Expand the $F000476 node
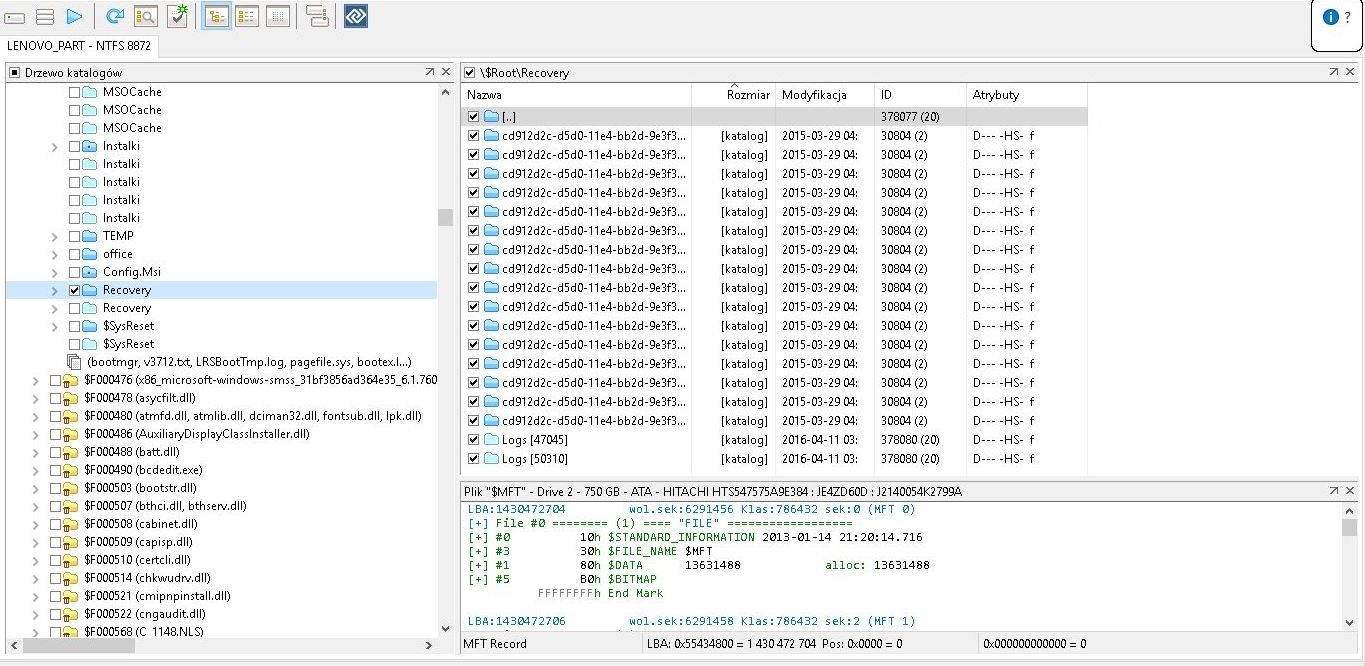This screenshot has height=666, width=1365. [x=37, y=380]
